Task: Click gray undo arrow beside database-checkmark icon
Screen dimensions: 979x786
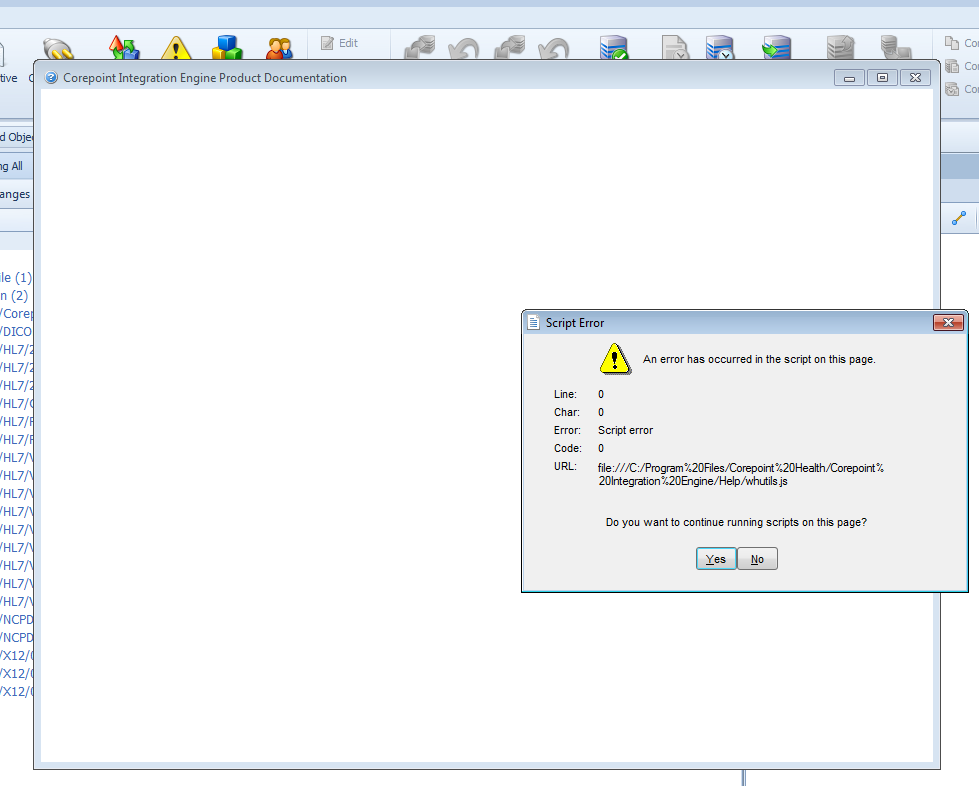Action: coord(553,49)
